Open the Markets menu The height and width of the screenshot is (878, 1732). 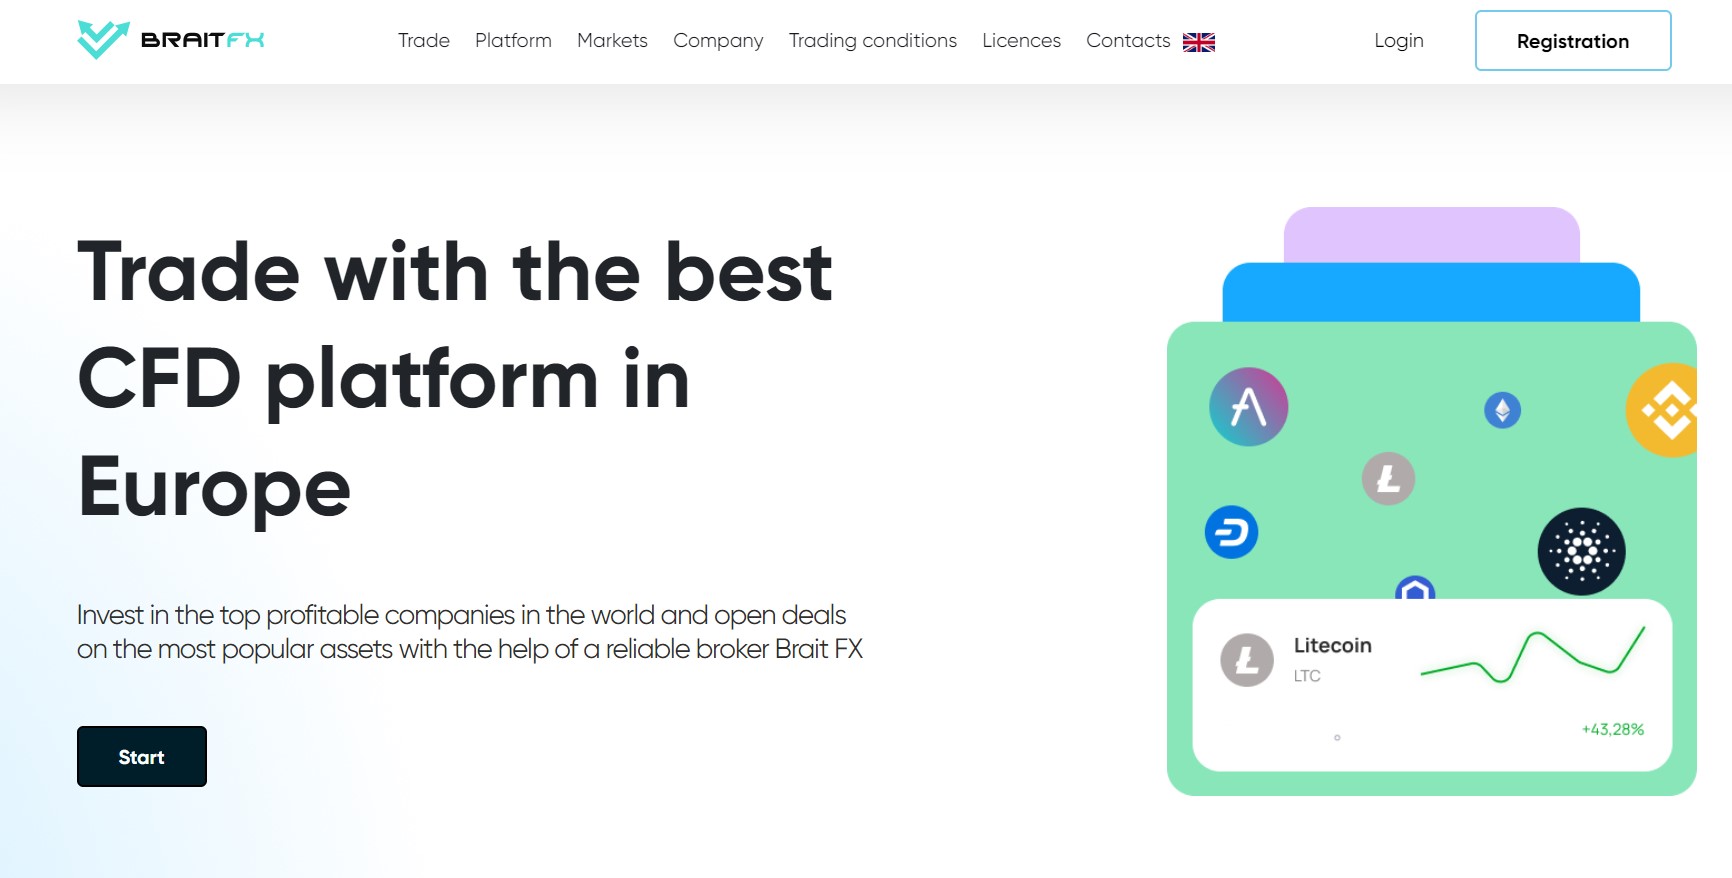click(612, 41)
